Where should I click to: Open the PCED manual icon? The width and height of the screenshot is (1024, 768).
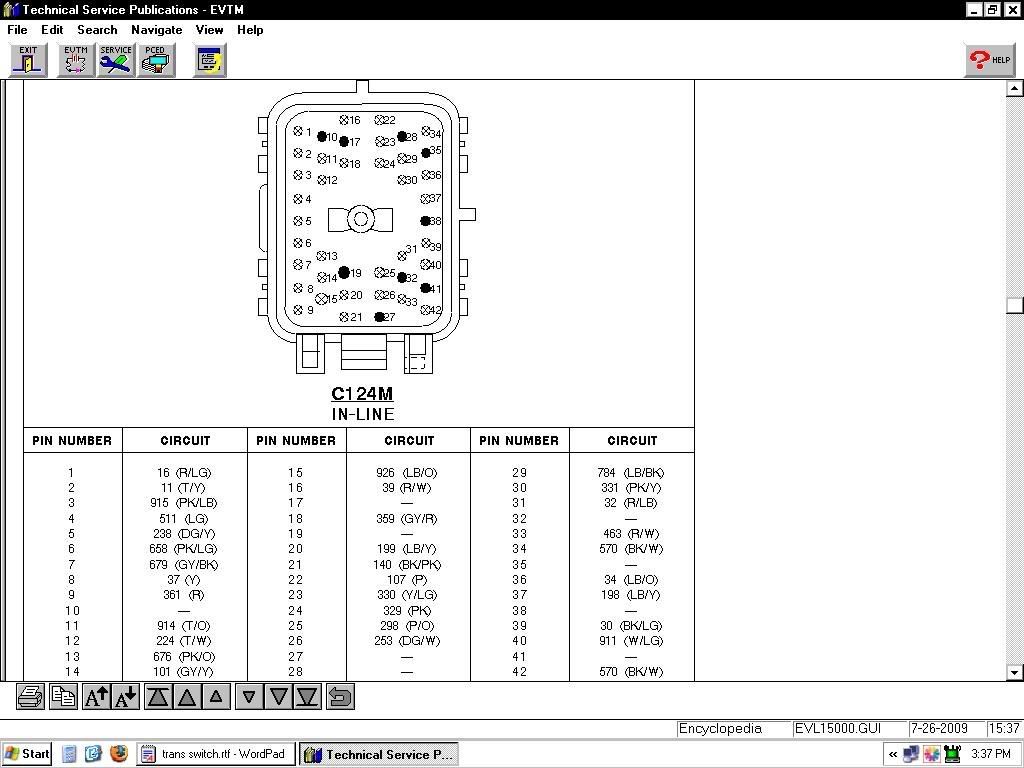[156, 60]
